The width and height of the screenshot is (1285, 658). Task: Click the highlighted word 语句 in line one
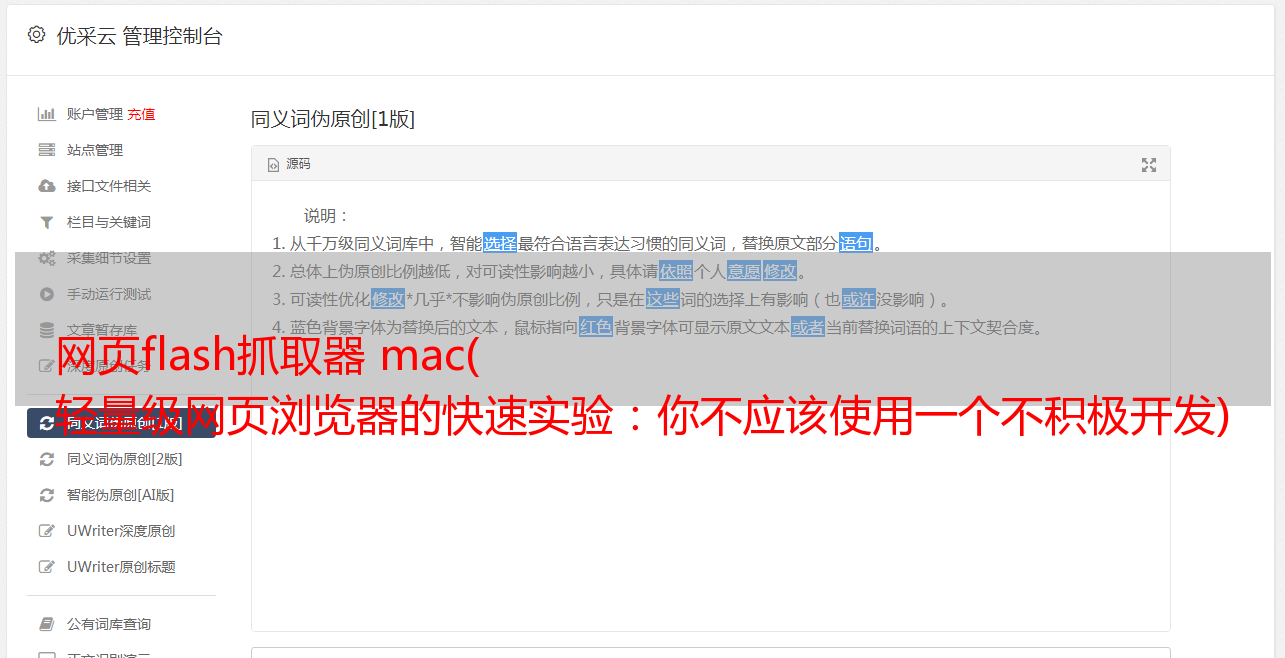856,243
